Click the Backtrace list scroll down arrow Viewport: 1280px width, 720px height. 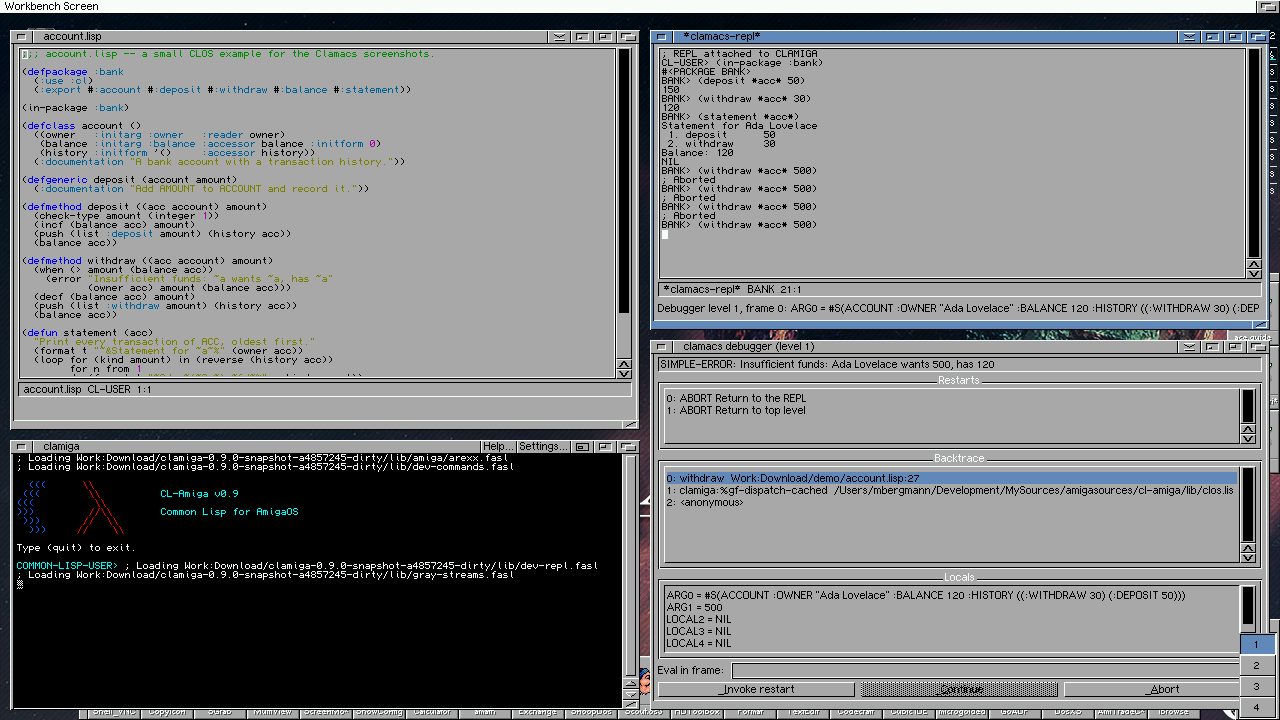point(1248,557)
